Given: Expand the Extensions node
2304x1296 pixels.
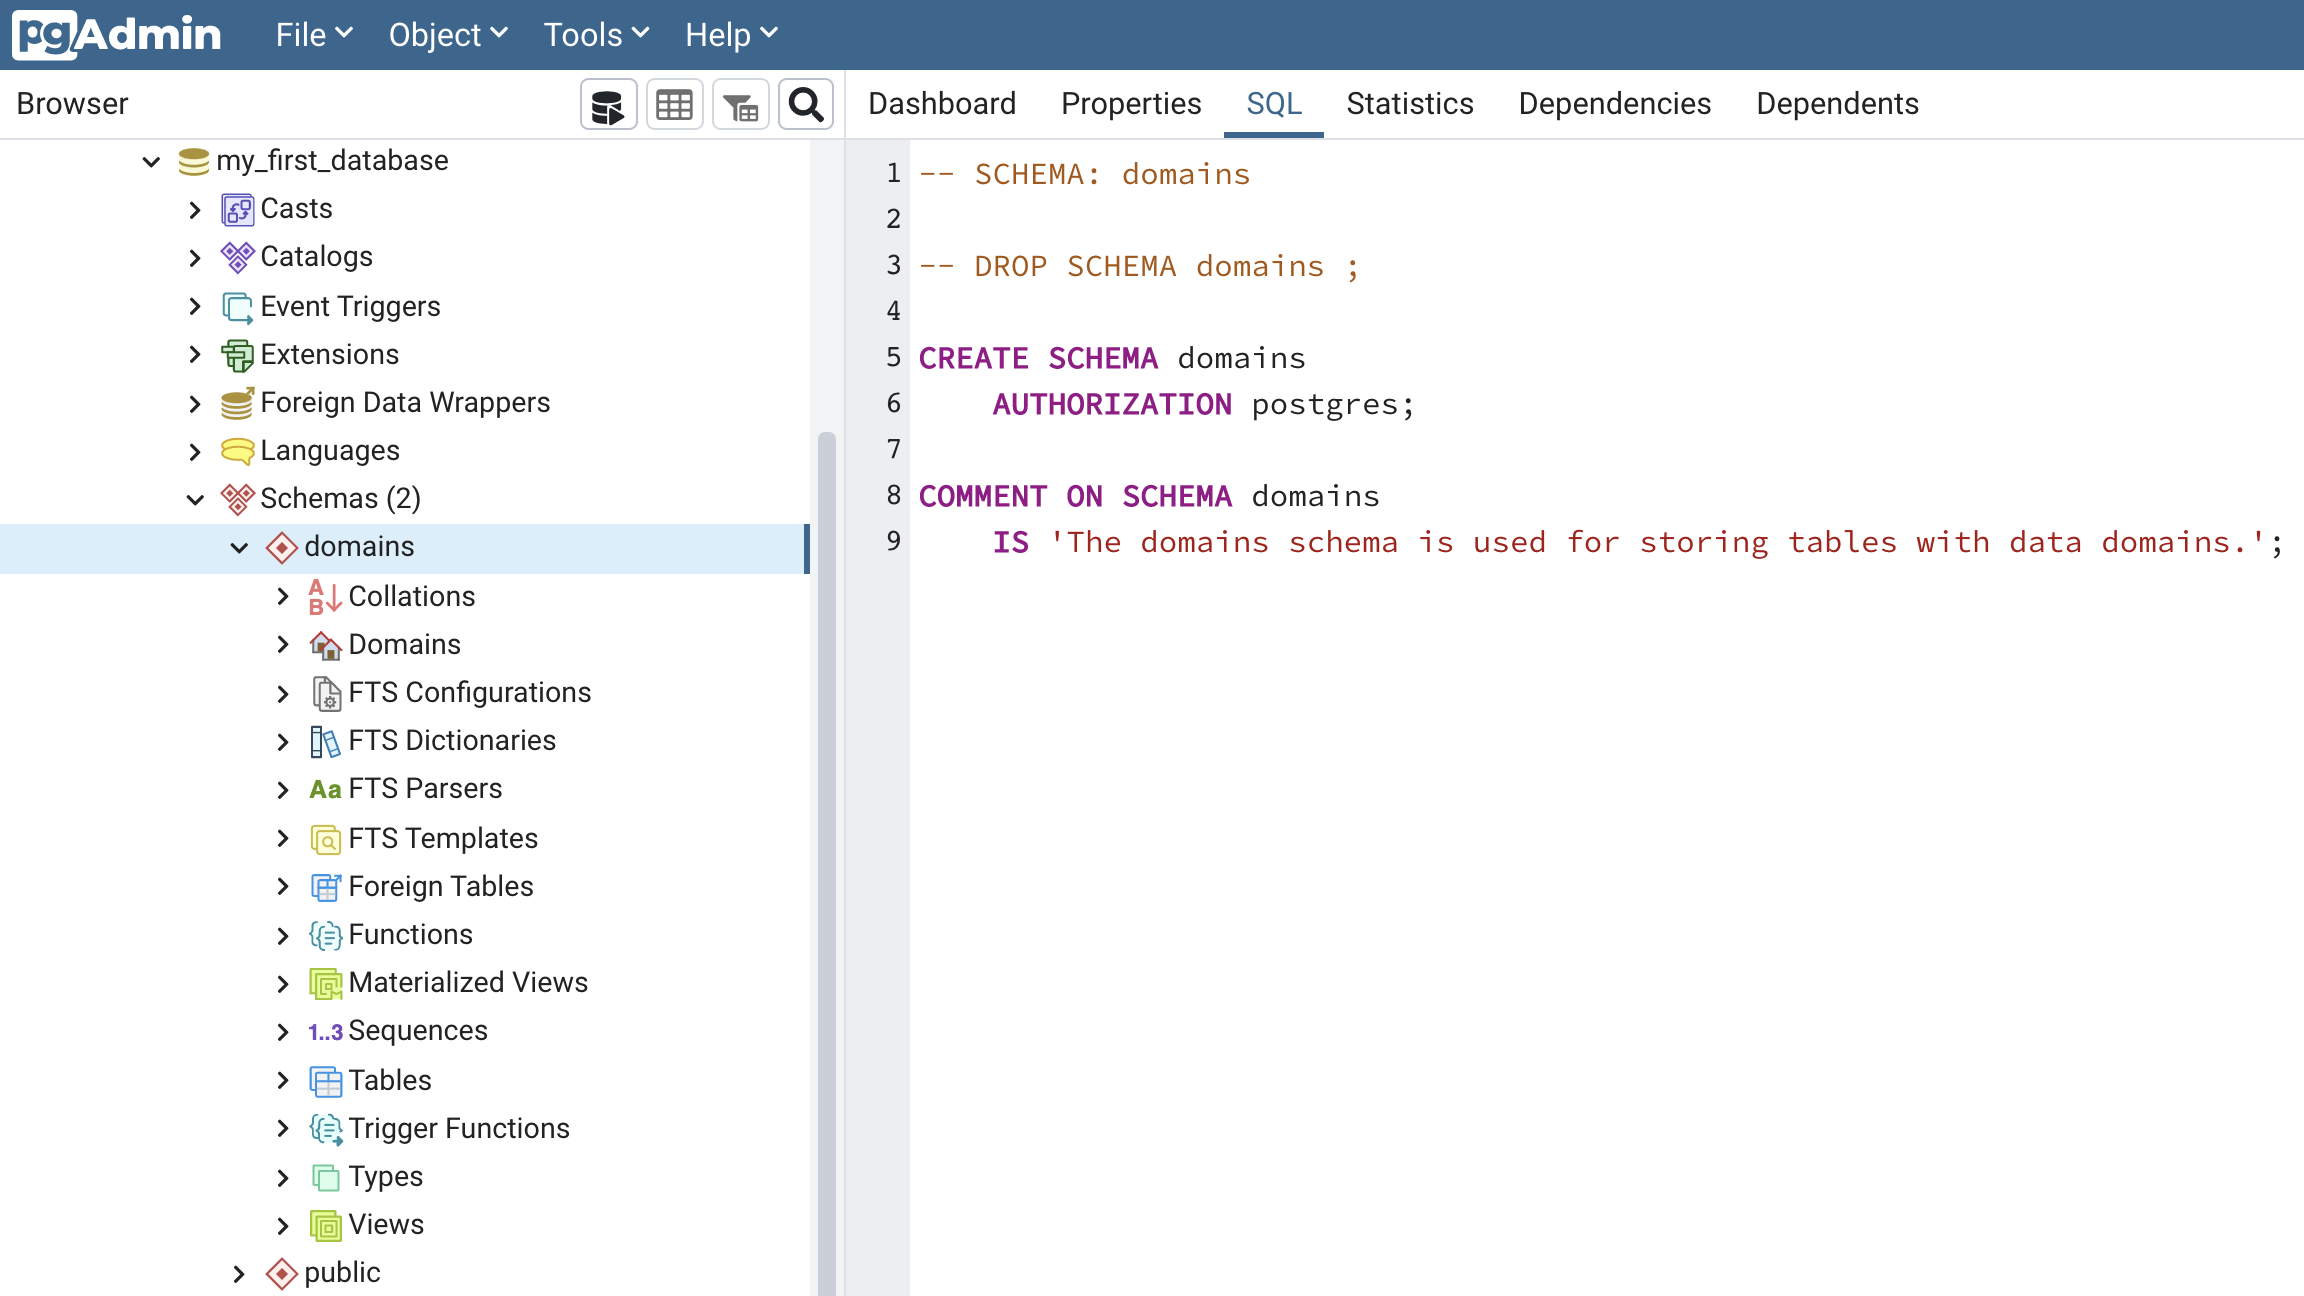Looking at the screenshot, I should tap(195, 355).
